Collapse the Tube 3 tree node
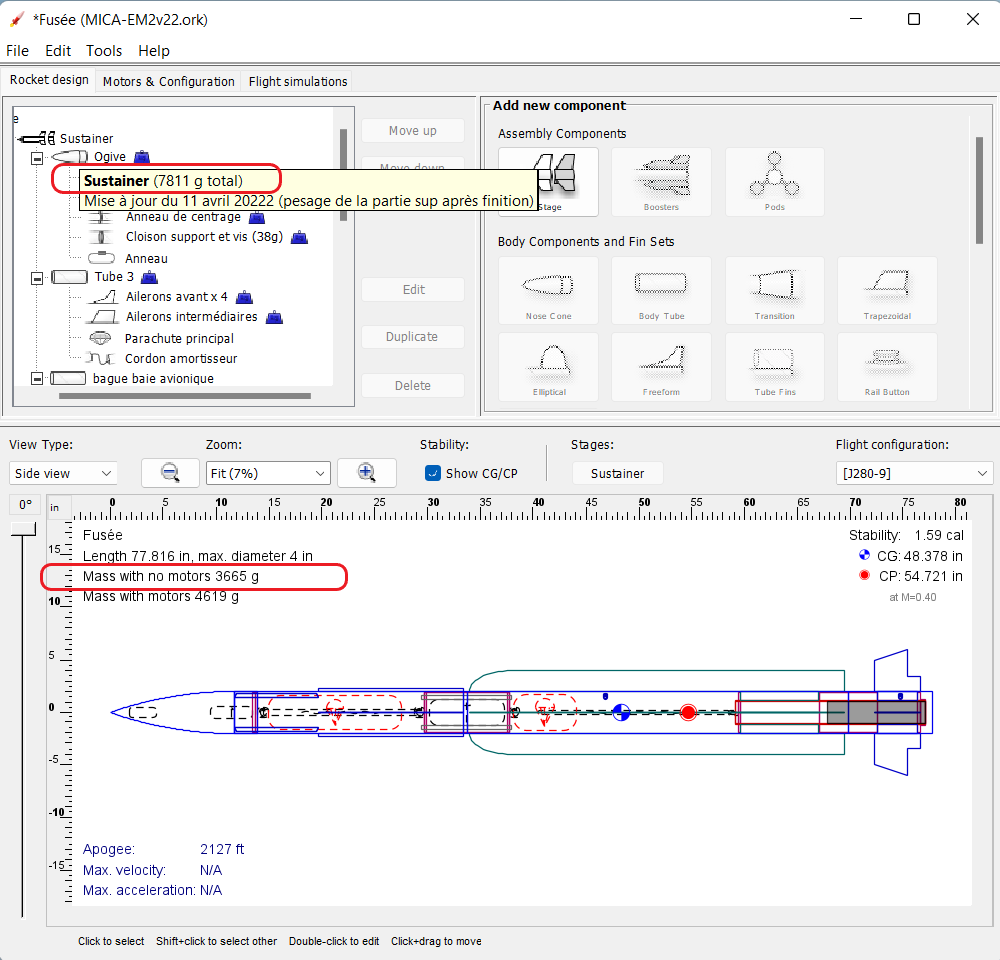1000x960 pixels. click(x=36, y=276)
